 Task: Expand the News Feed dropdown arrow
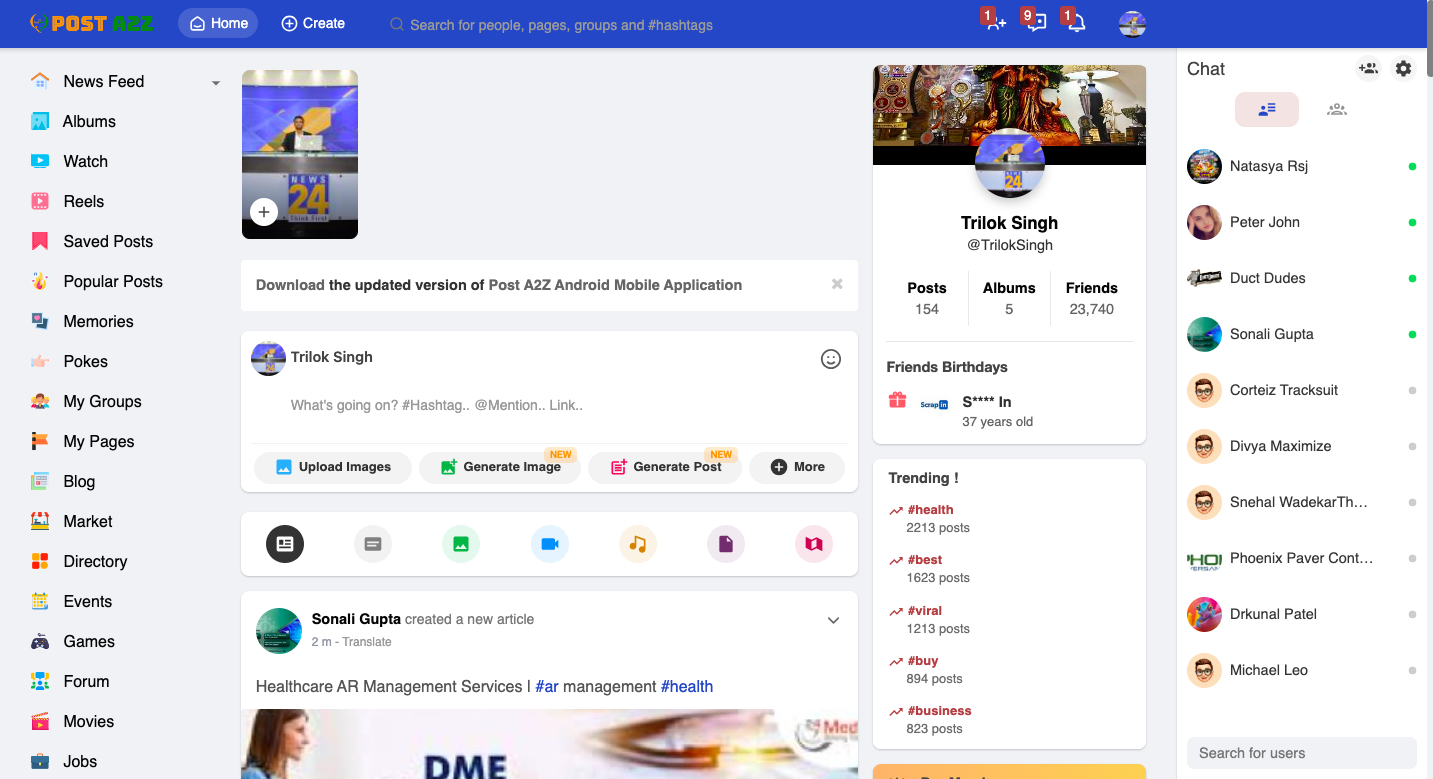[215, 83]
